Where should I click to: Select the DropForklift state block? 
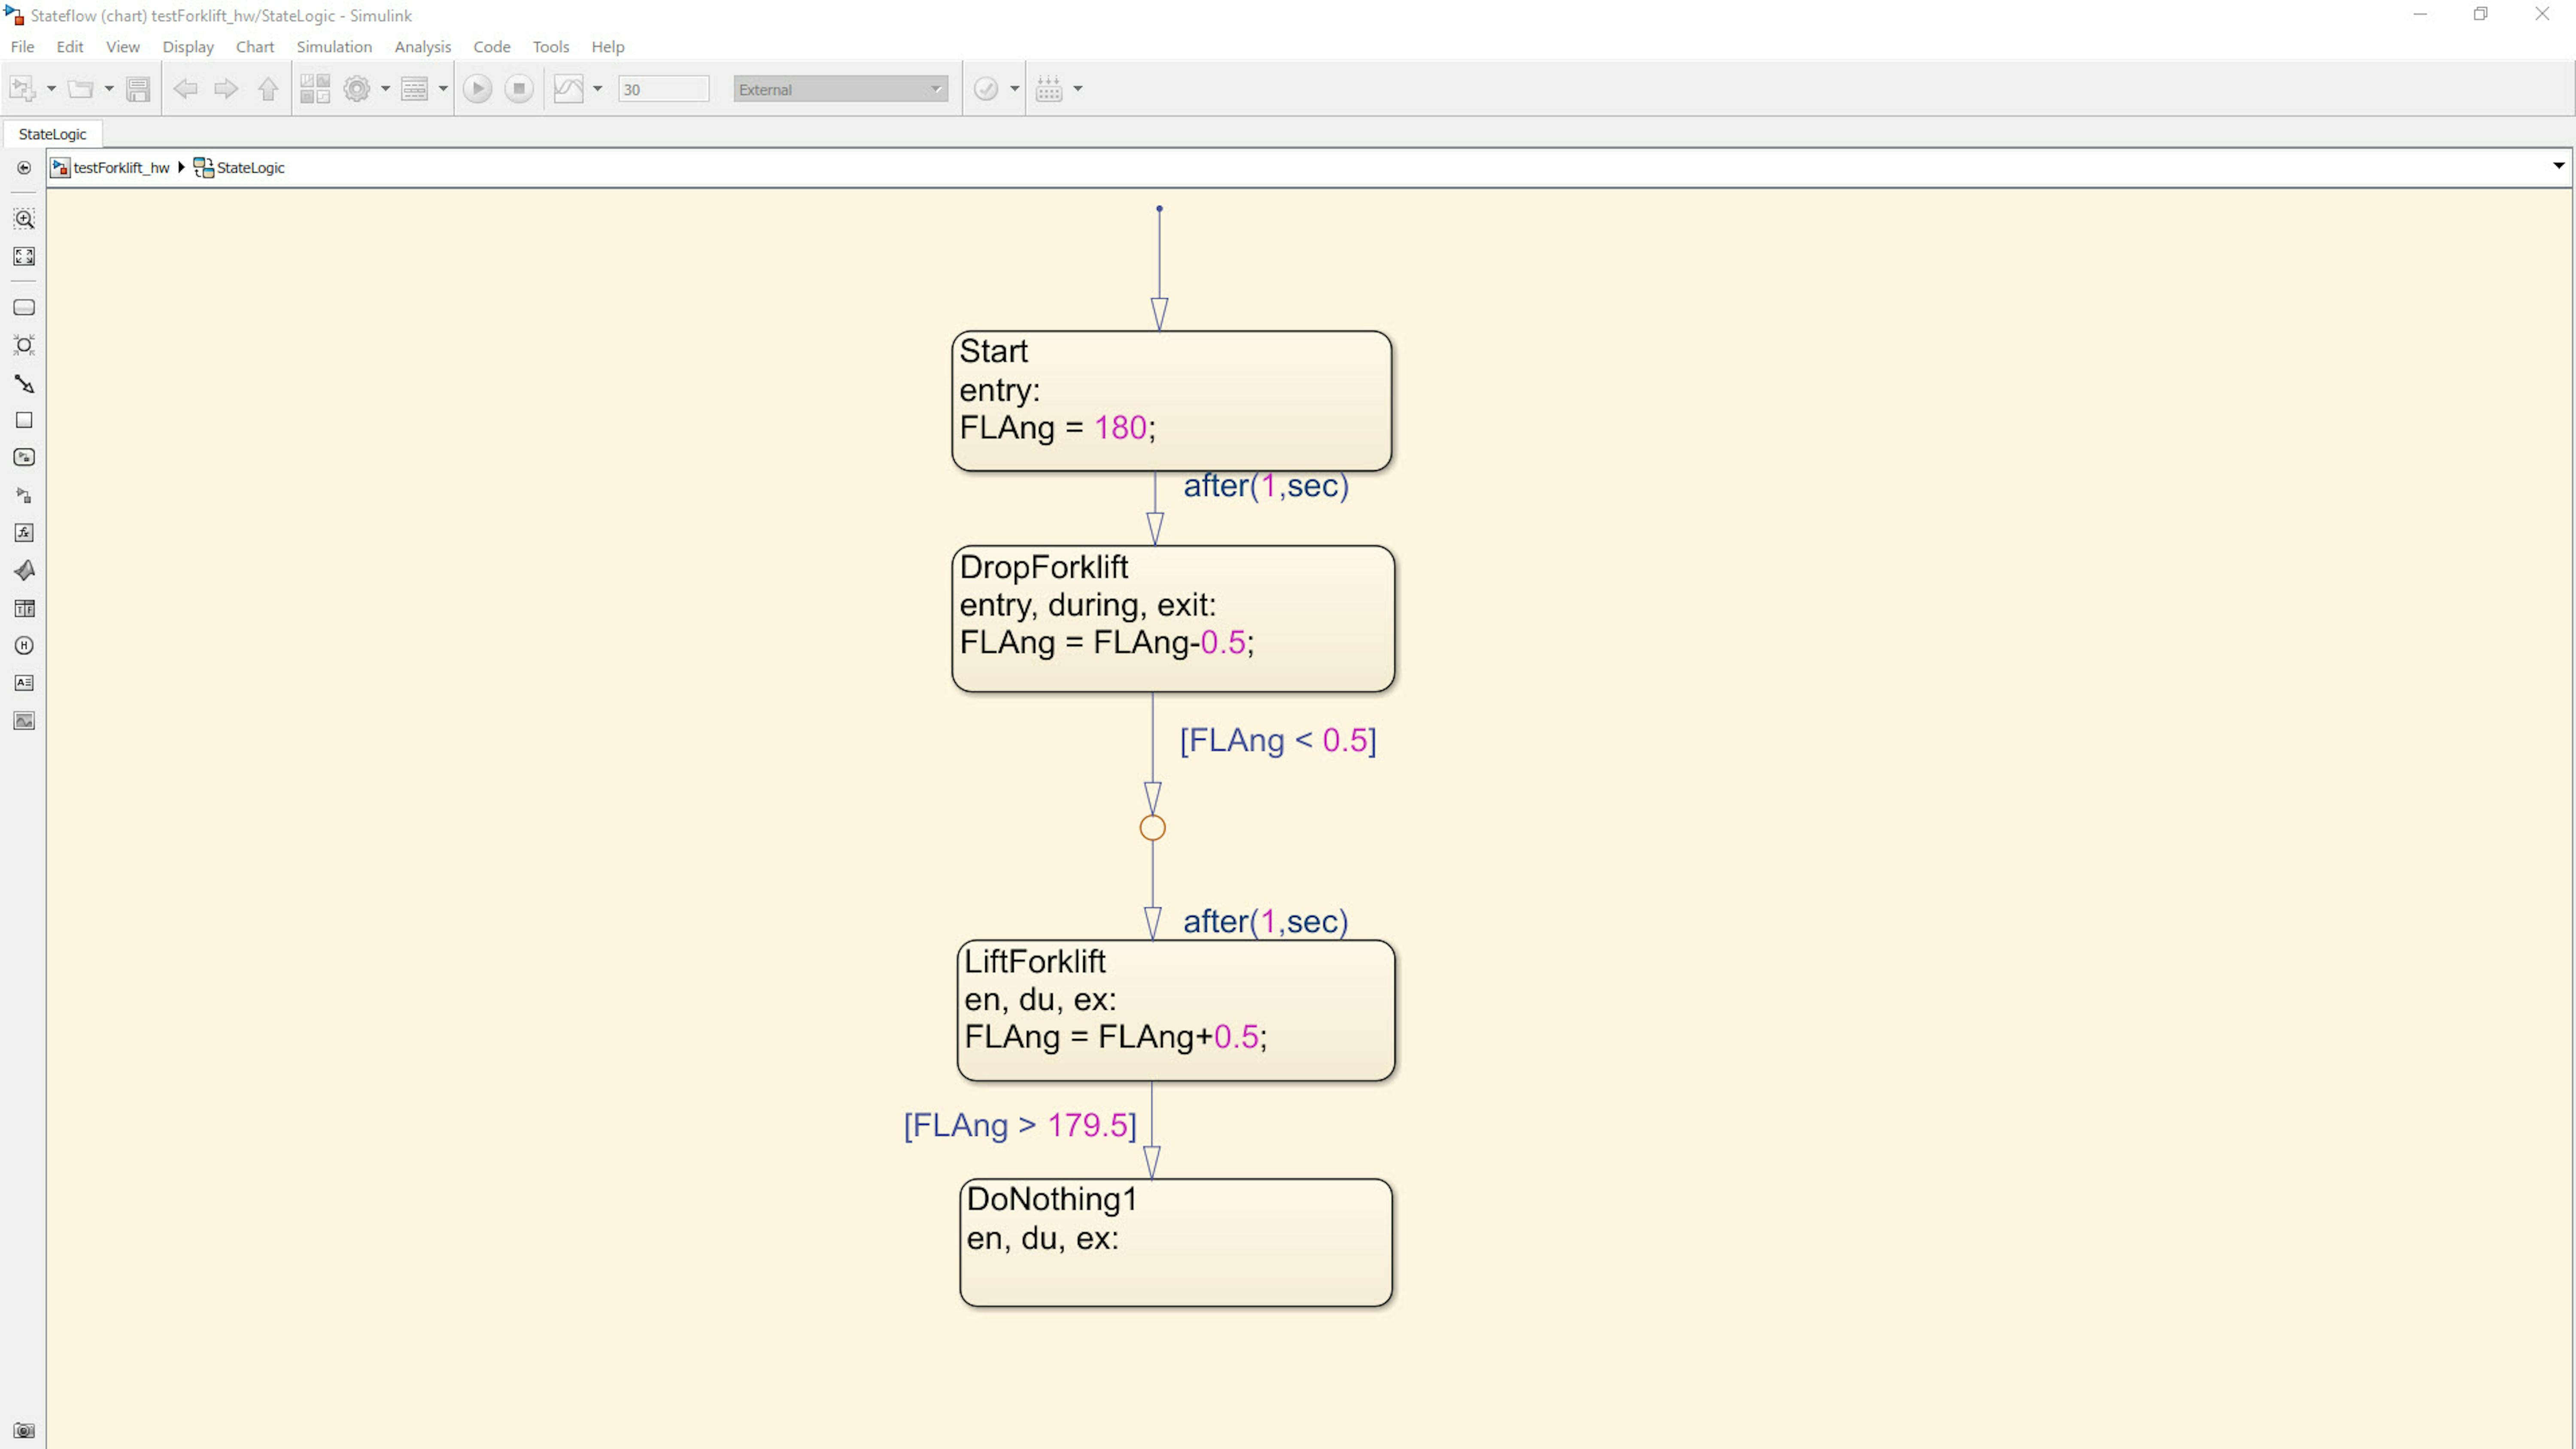pos(1173,619)
